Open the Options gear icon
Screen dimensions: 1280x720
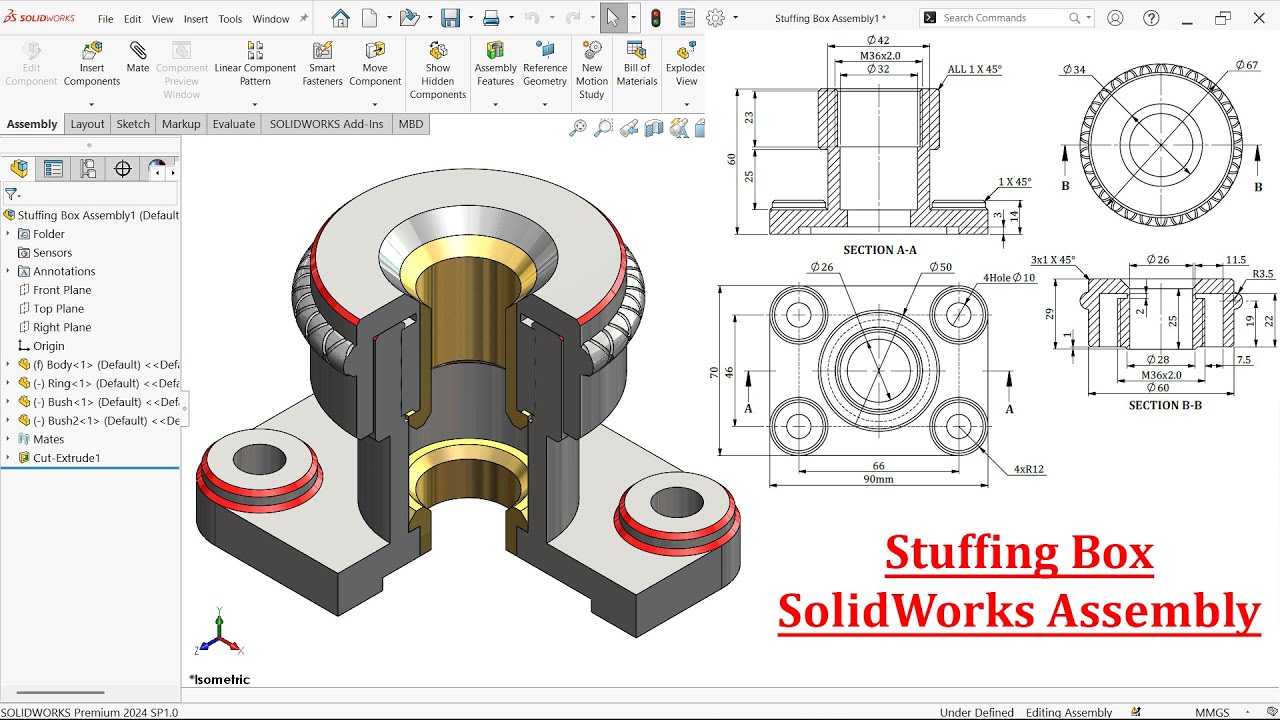(715, 18)
